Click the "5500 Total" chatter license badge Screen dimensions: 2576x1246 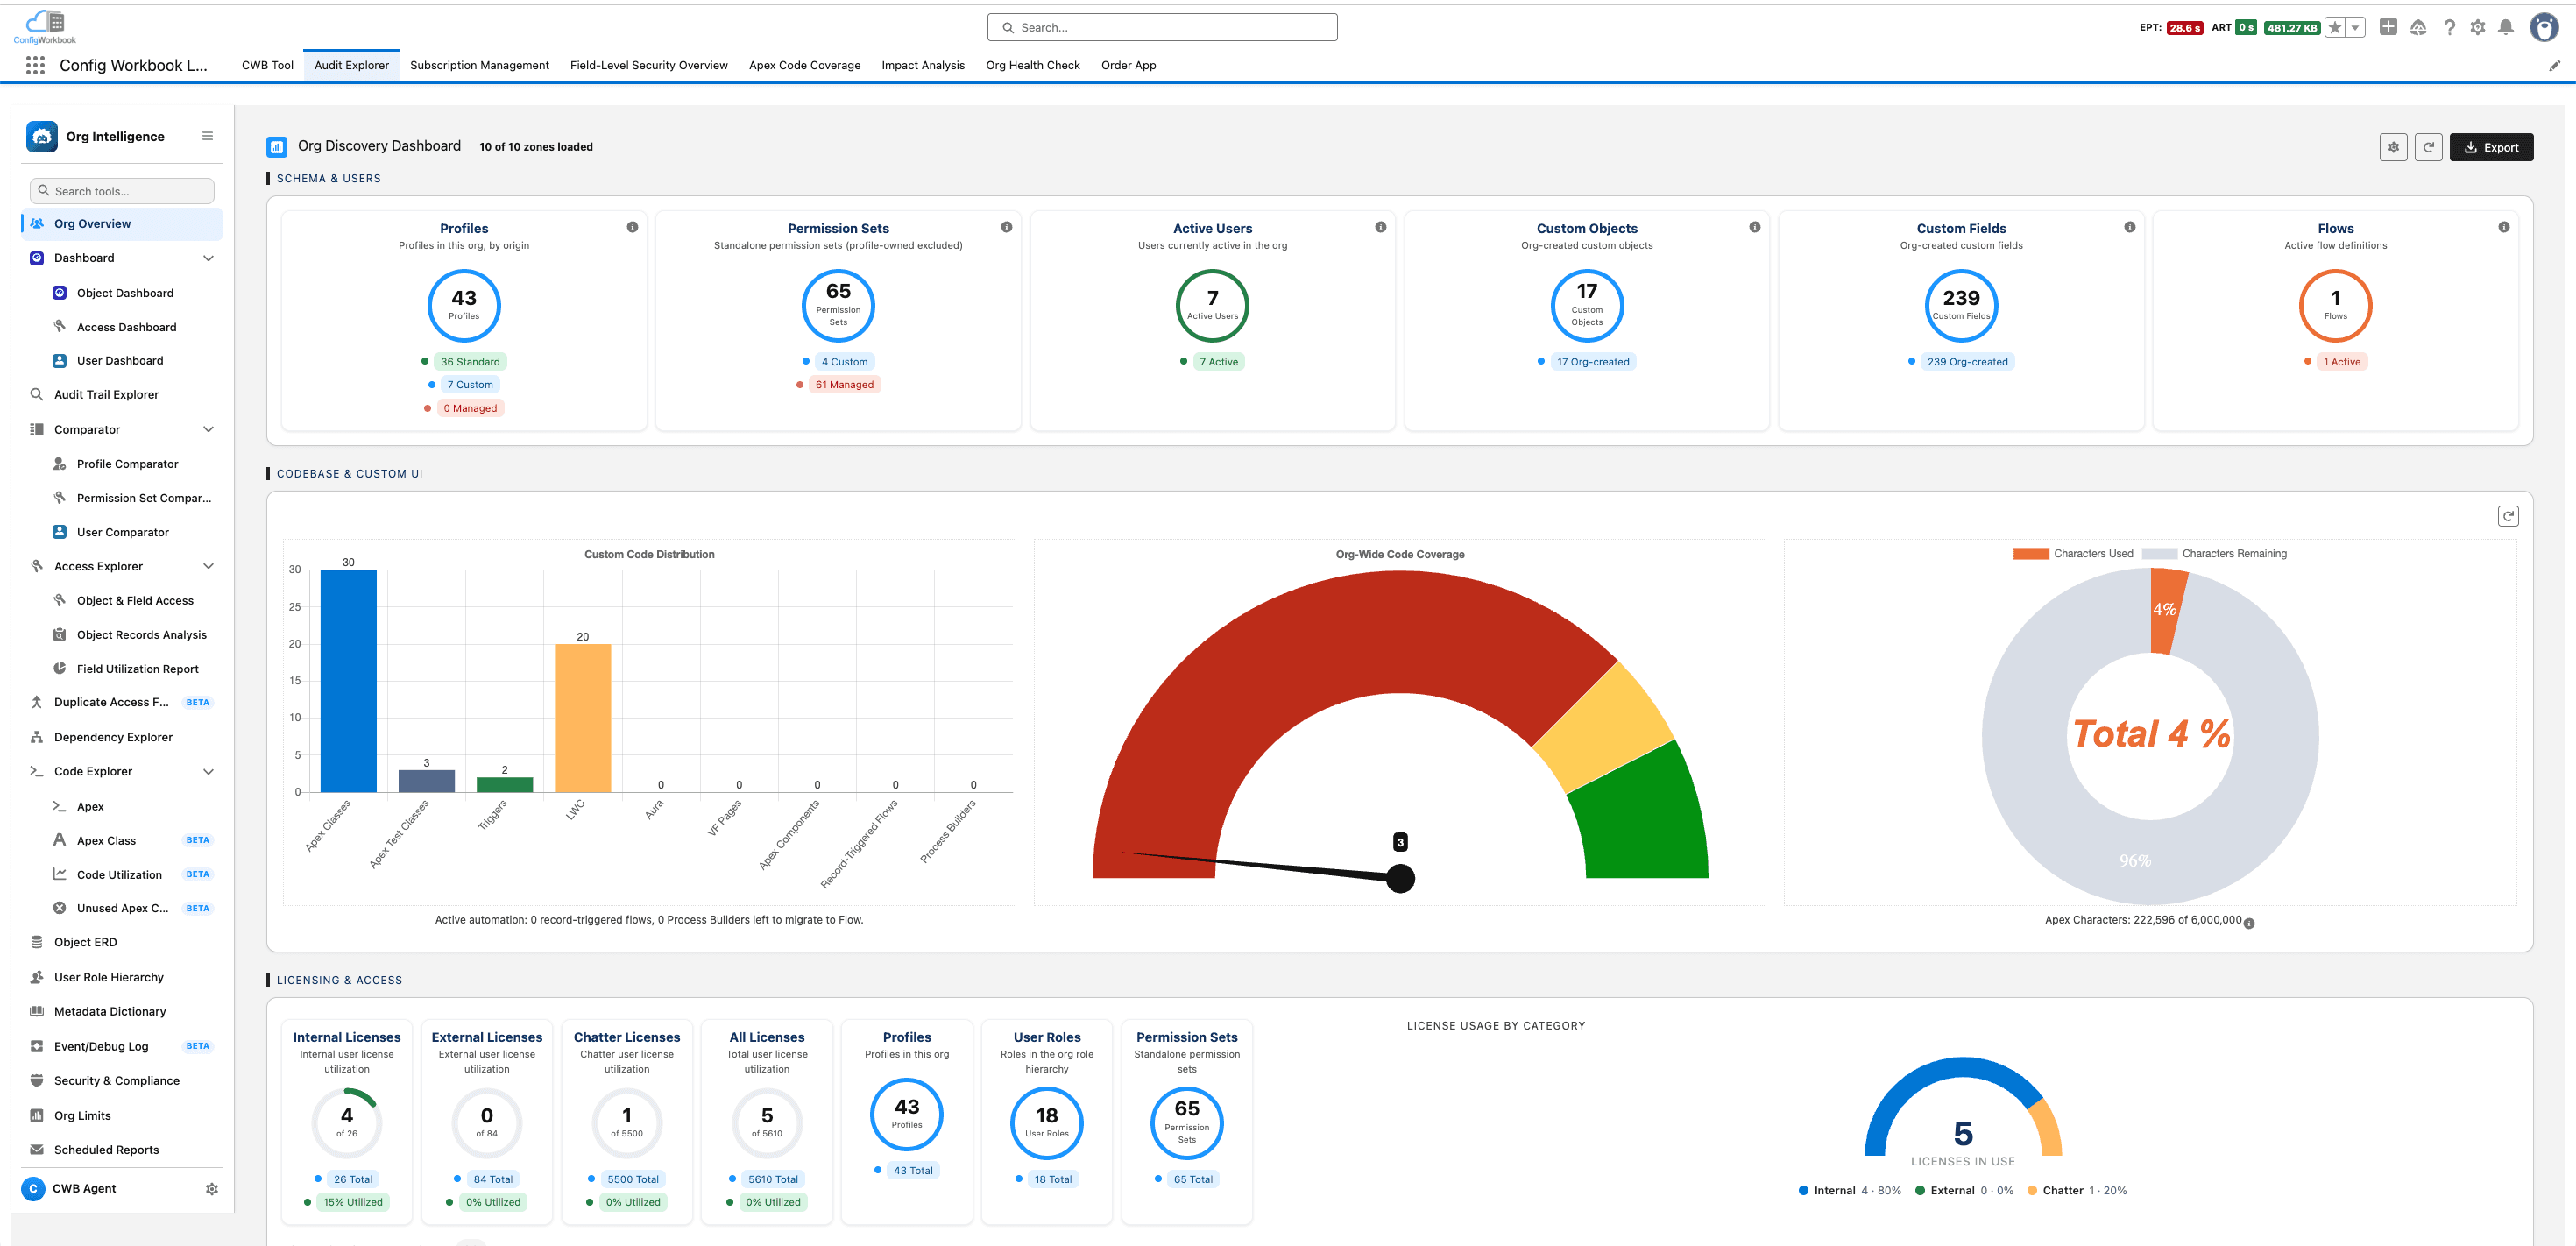click(x=633, y=1179)
